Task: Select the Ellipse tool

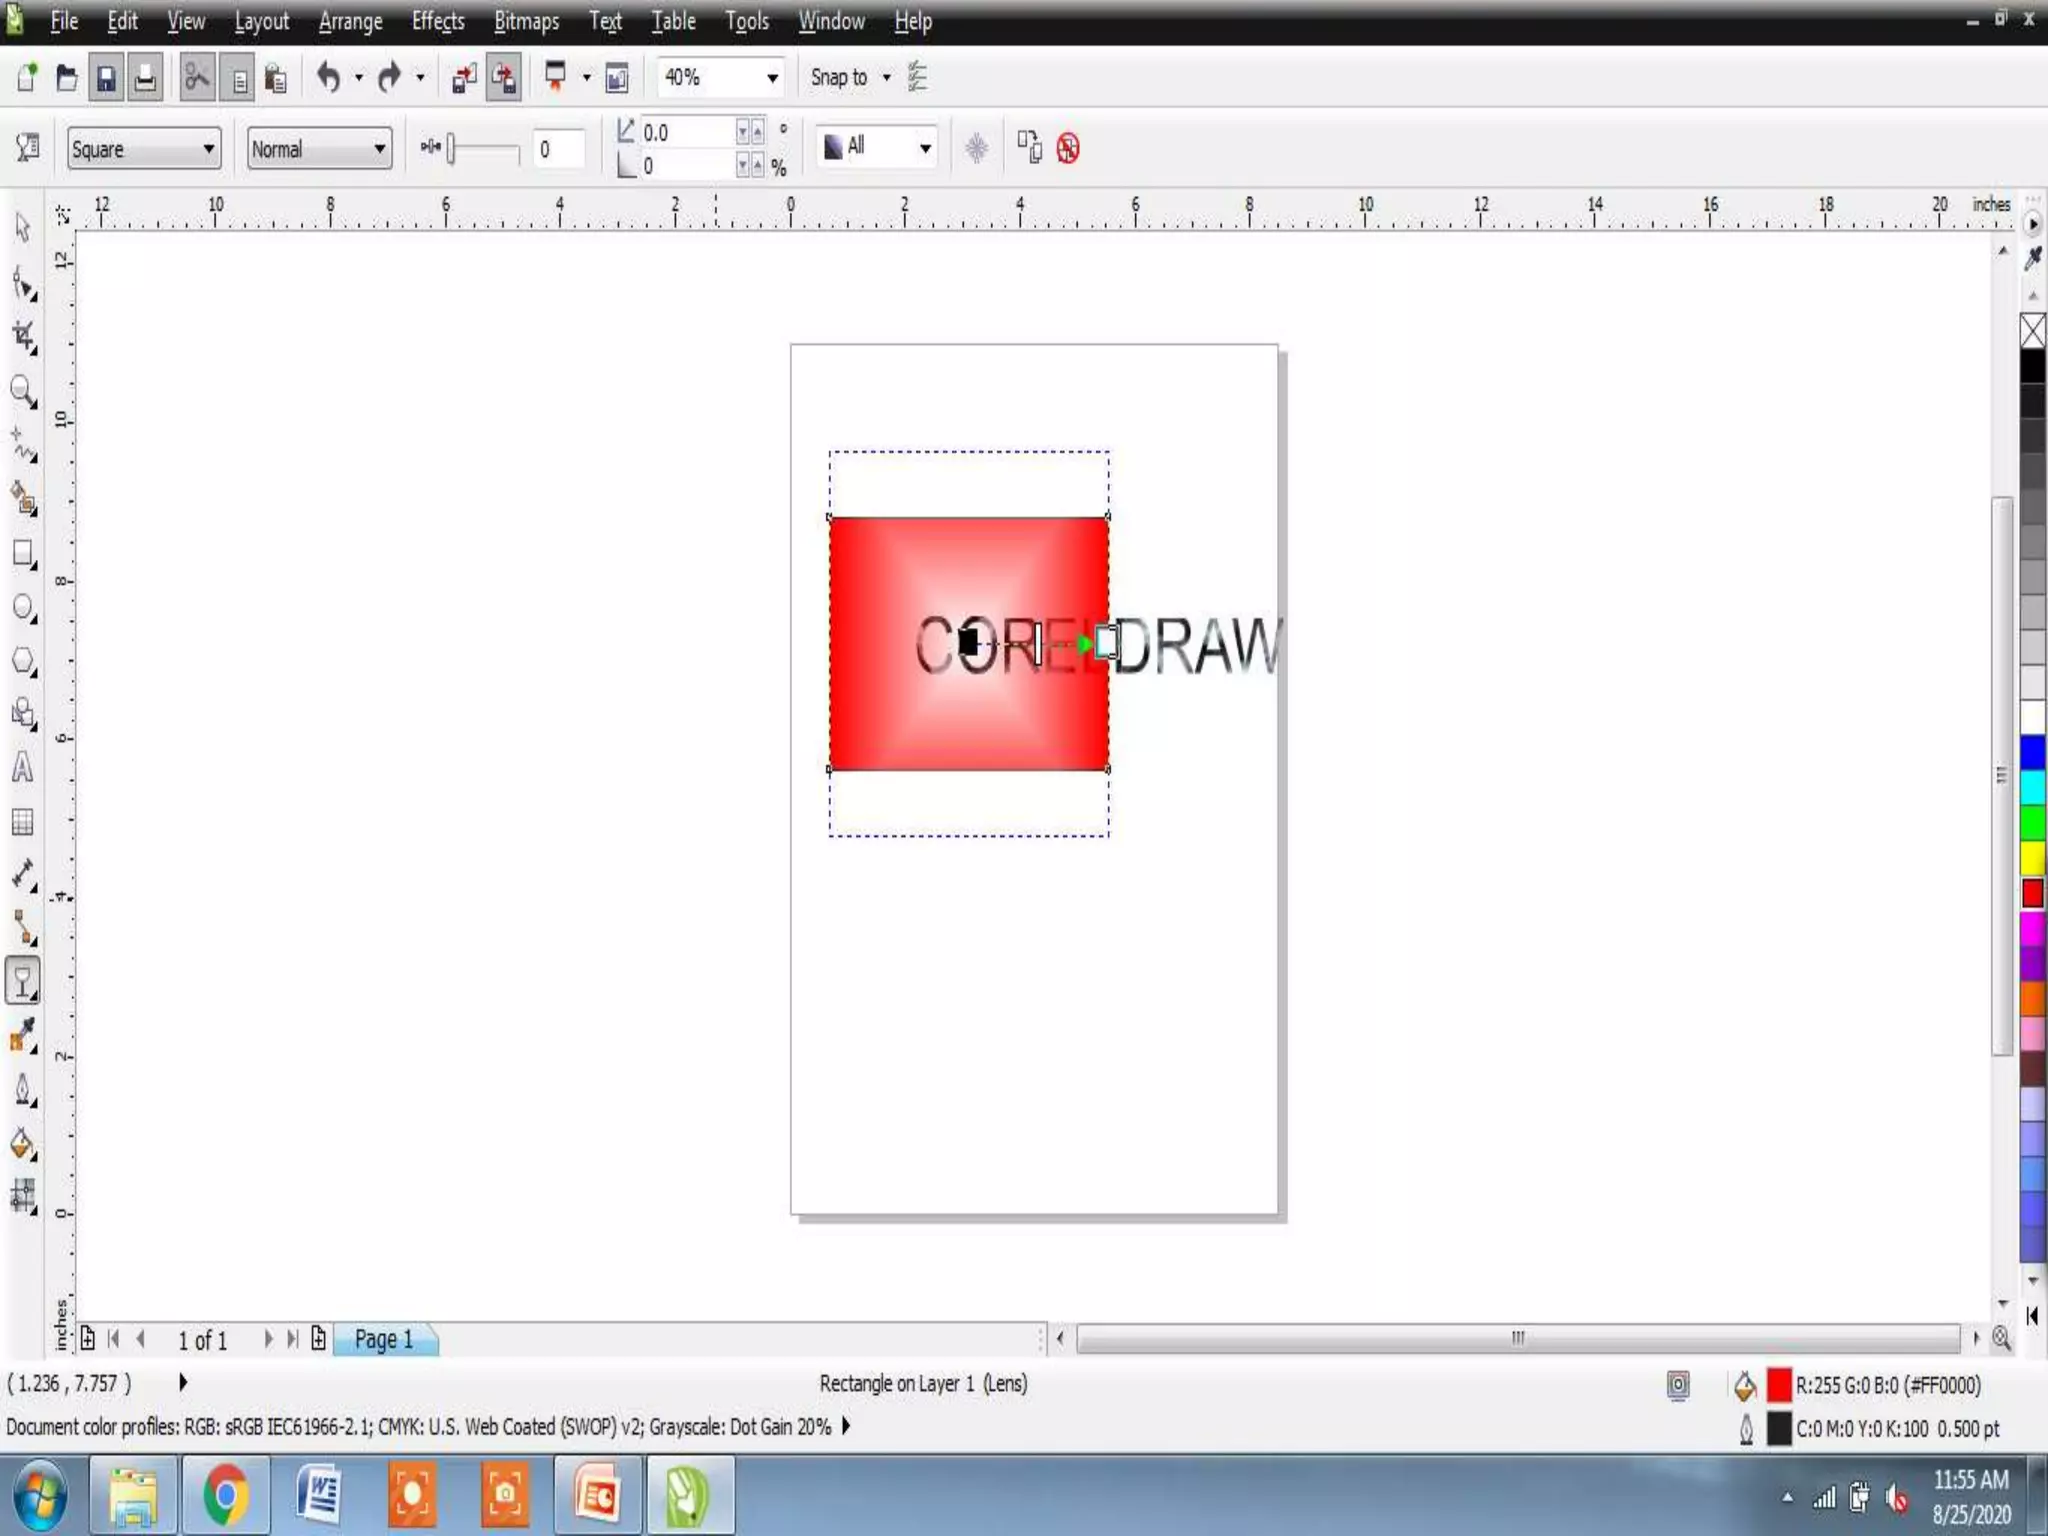Action: coord(24,607)
